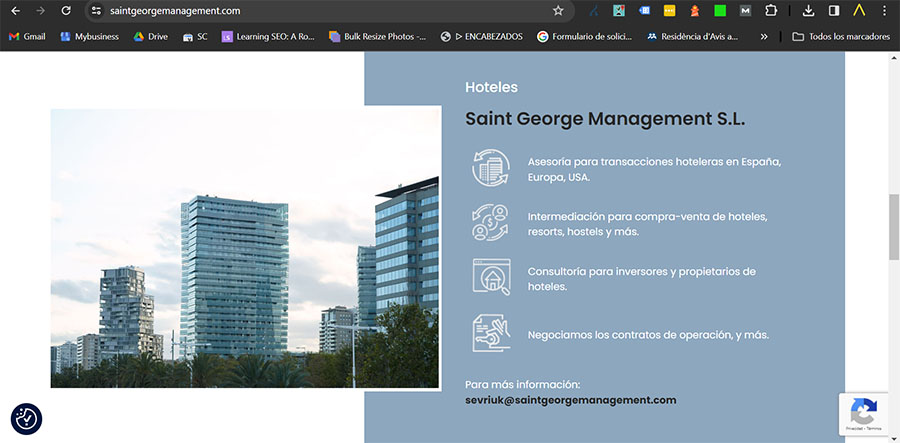Click the sevriuk@saintgeorgemanagement.com email

click(x=571, y=401)
